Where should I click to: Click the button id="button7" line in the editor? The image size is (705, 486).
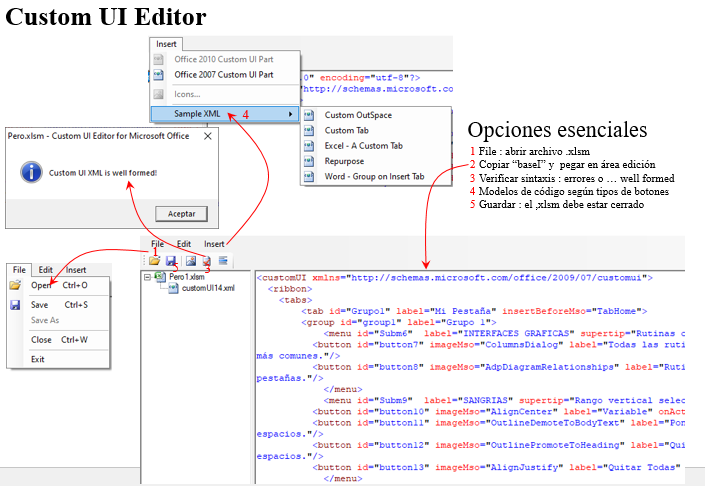[x=499, y=345]
